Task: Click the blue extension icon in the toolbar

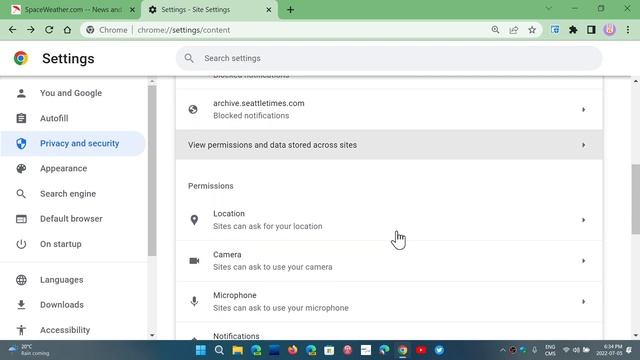Action: click(x=555, y=30)
